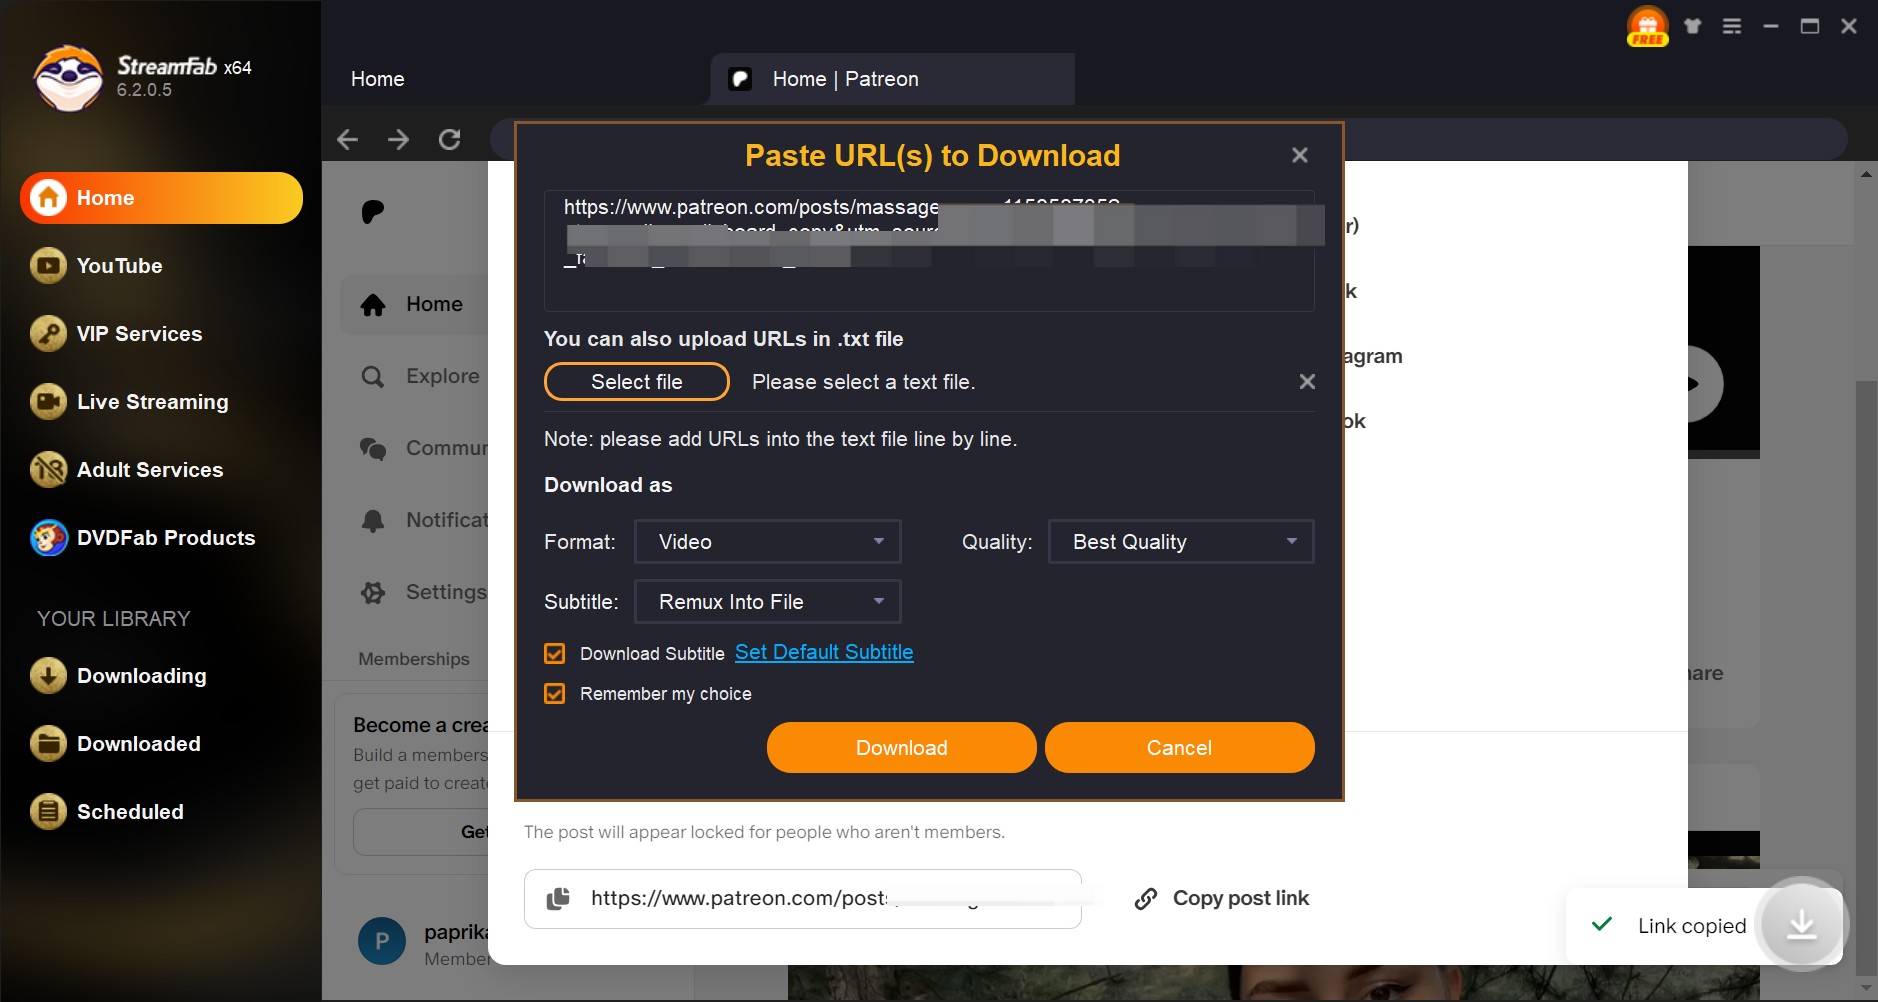This screenshot has height=1002, width=1878.
Task: Click the paprika profile avatar
Action: 382,941
